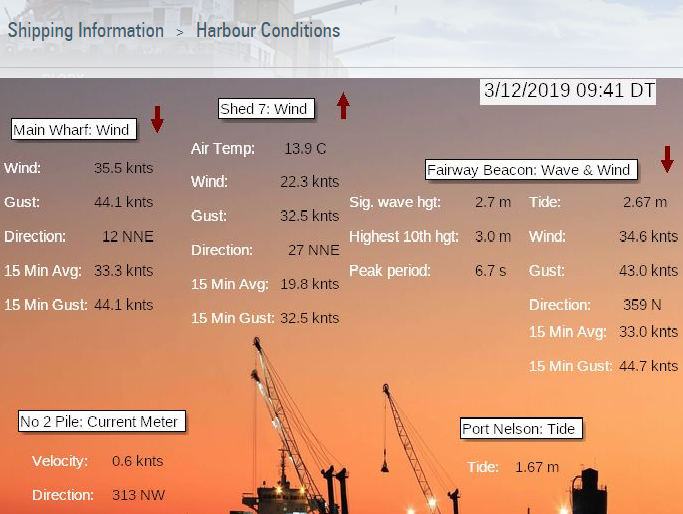
Task: Click the Highest 10th hgt: label
Action: pyautogui.click(x=404, y=237)
